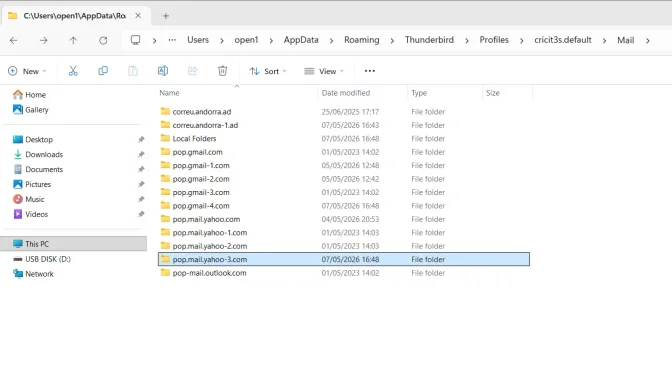The image size is (672, 384).
Task: Go to Profiles in breadcrumb
Action: click(x=494, y=40)
